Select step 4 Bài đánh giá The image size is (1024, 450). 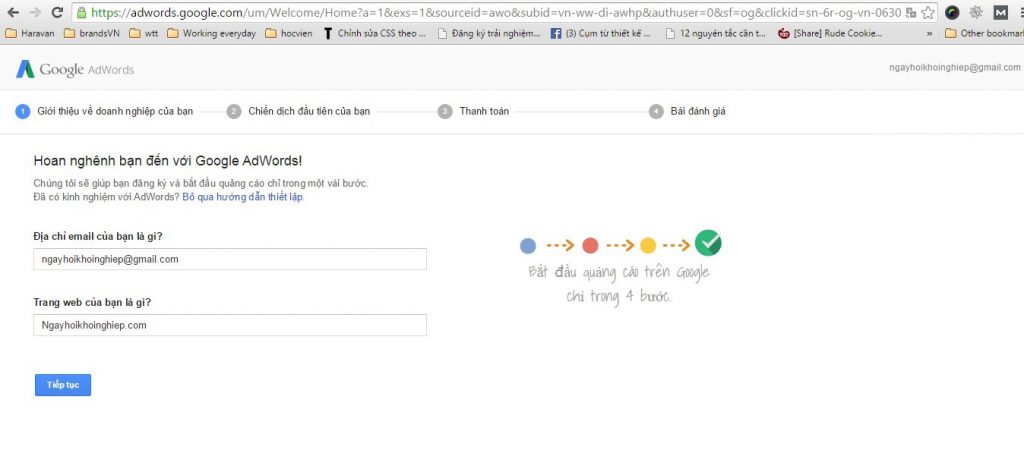coord(687,112)
